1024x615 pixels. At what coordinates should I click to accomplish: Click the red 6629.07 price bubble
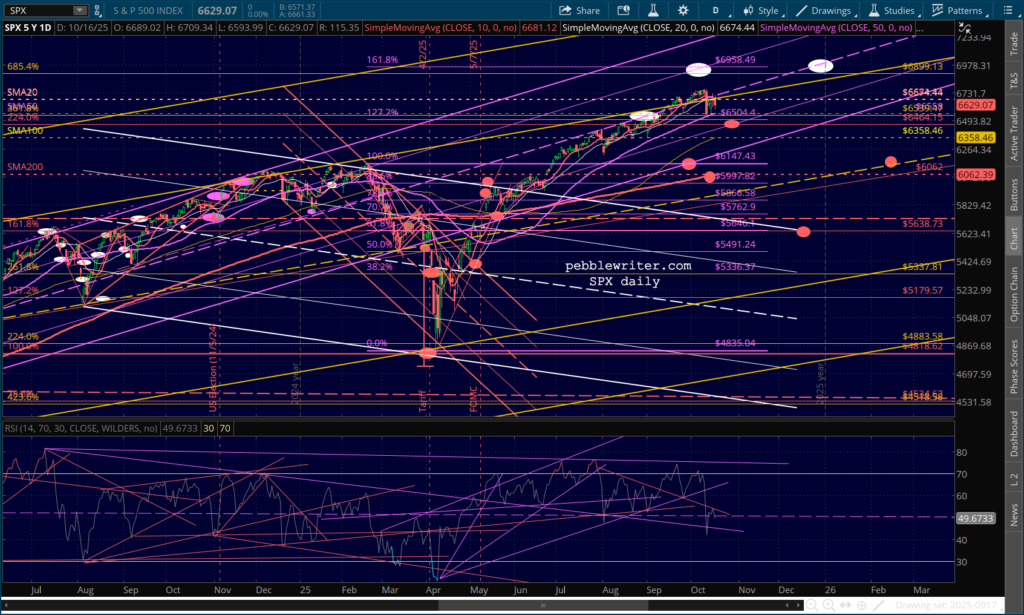tap(975, 104)
